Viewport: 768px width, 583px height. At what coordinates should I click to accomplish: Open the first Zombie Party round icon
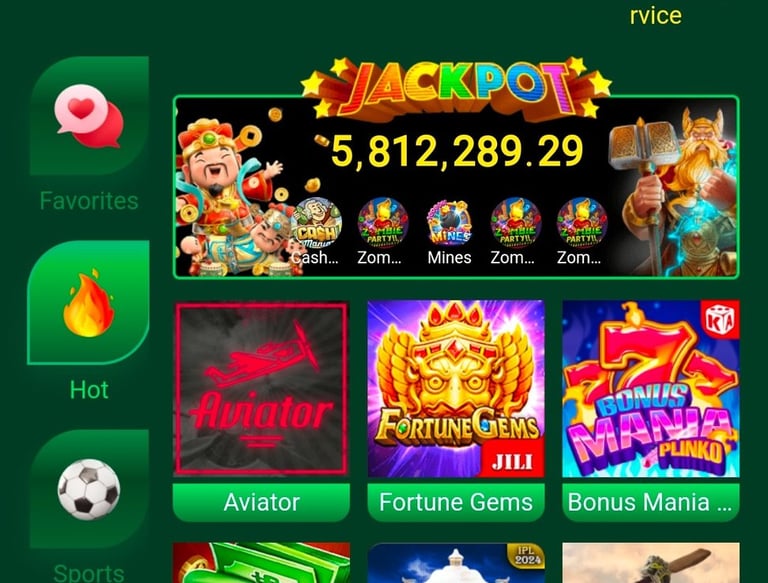[x=383, y=222]
